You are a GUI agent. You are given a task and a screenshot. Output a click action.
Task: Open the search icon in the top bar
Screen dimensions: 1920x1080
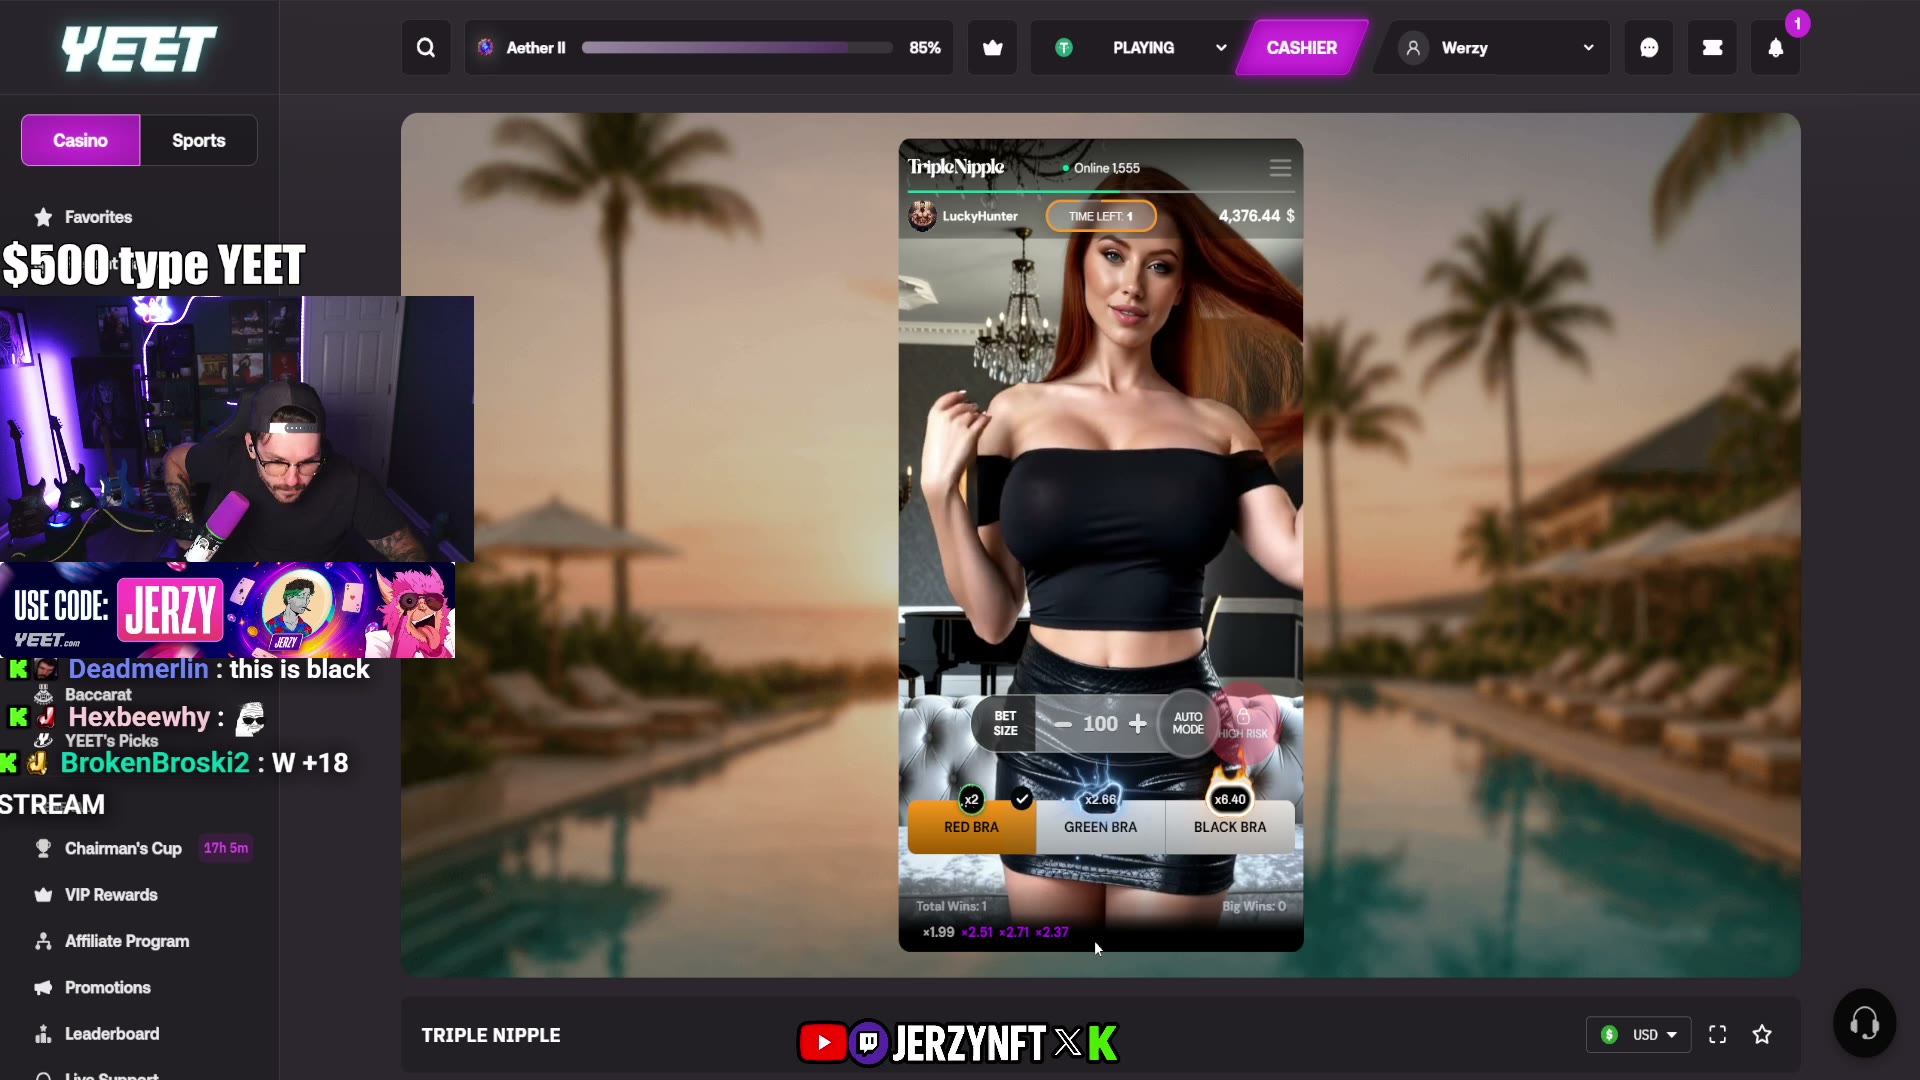[426, 48]
